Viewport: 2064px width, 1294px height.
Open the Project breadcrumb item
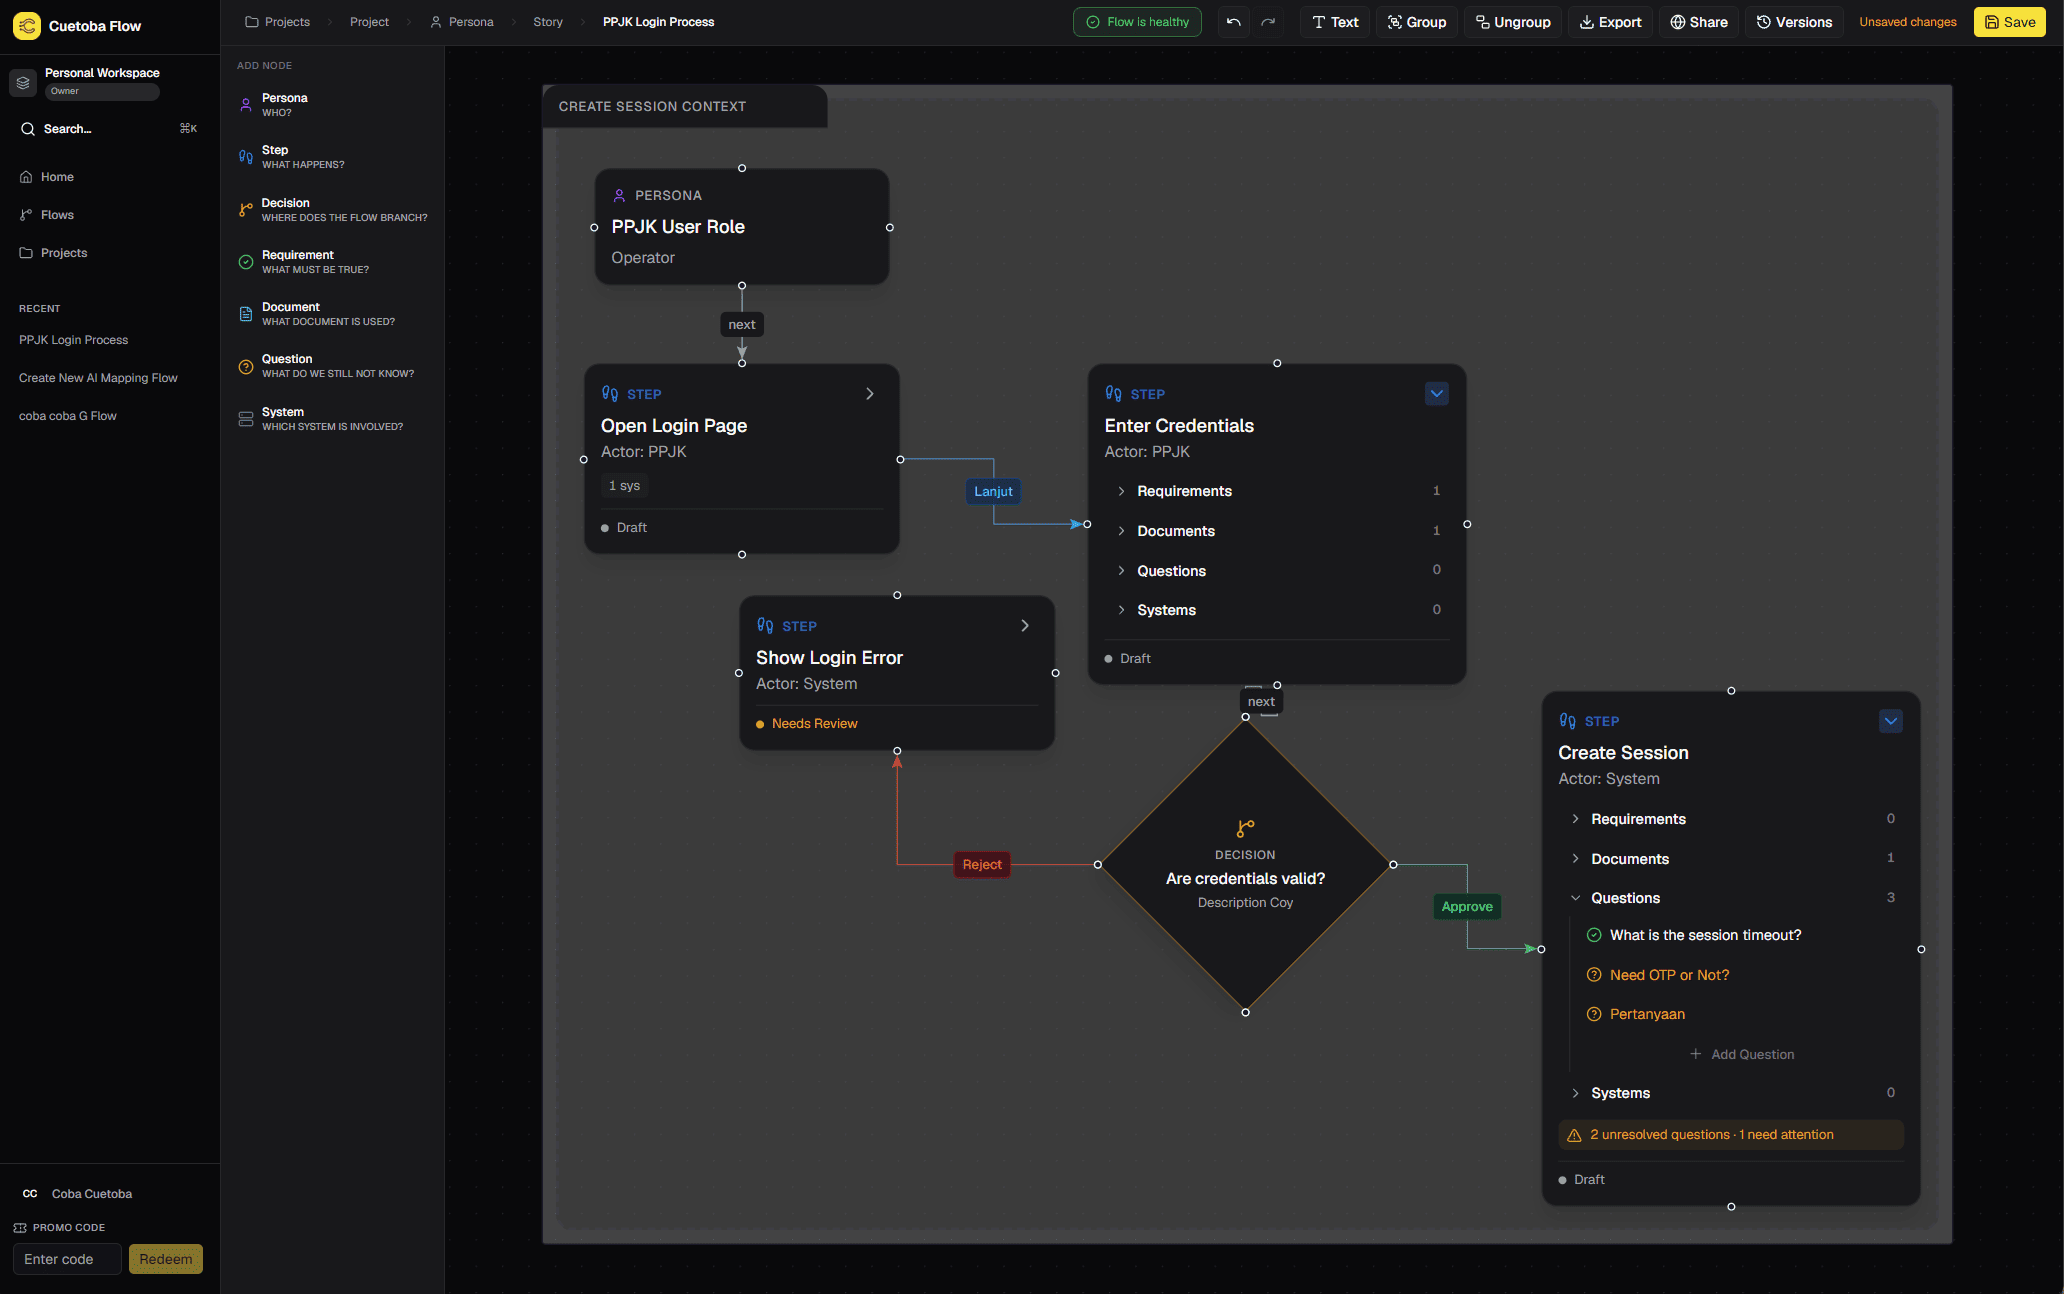click(369, 22)
